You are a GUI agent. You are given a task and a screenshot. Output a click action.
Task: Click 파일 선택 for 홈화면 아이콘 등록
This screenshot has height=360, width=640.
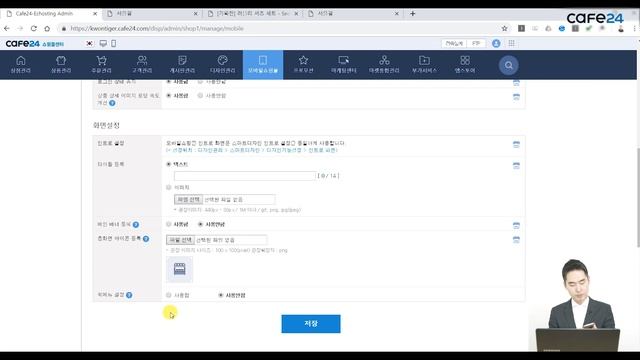(180, 240)
